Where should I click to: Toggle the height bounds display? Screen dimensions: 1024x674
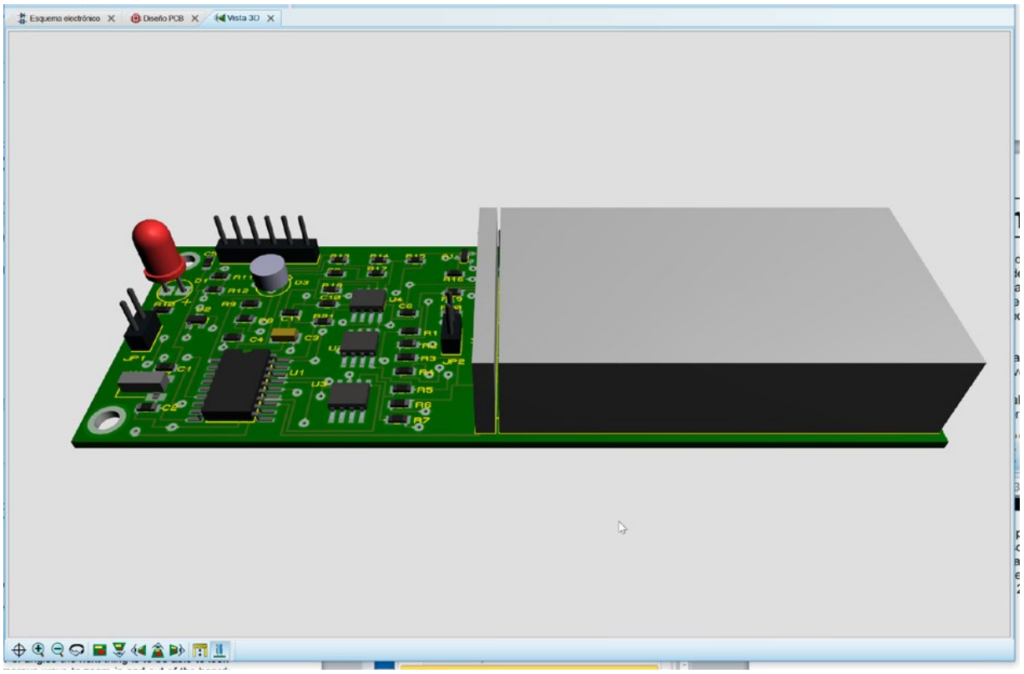tap(199, 648)
